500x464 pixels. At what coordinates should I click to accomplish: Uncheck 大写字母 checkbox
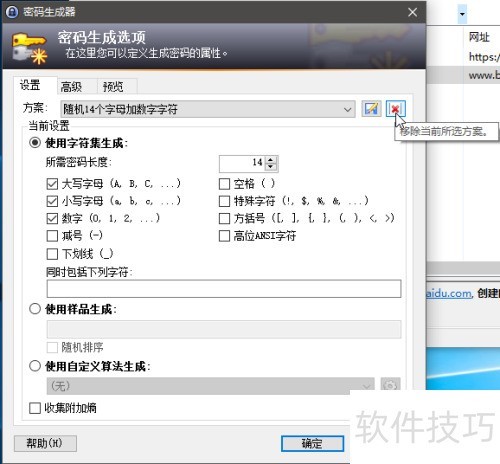point(52,183)
